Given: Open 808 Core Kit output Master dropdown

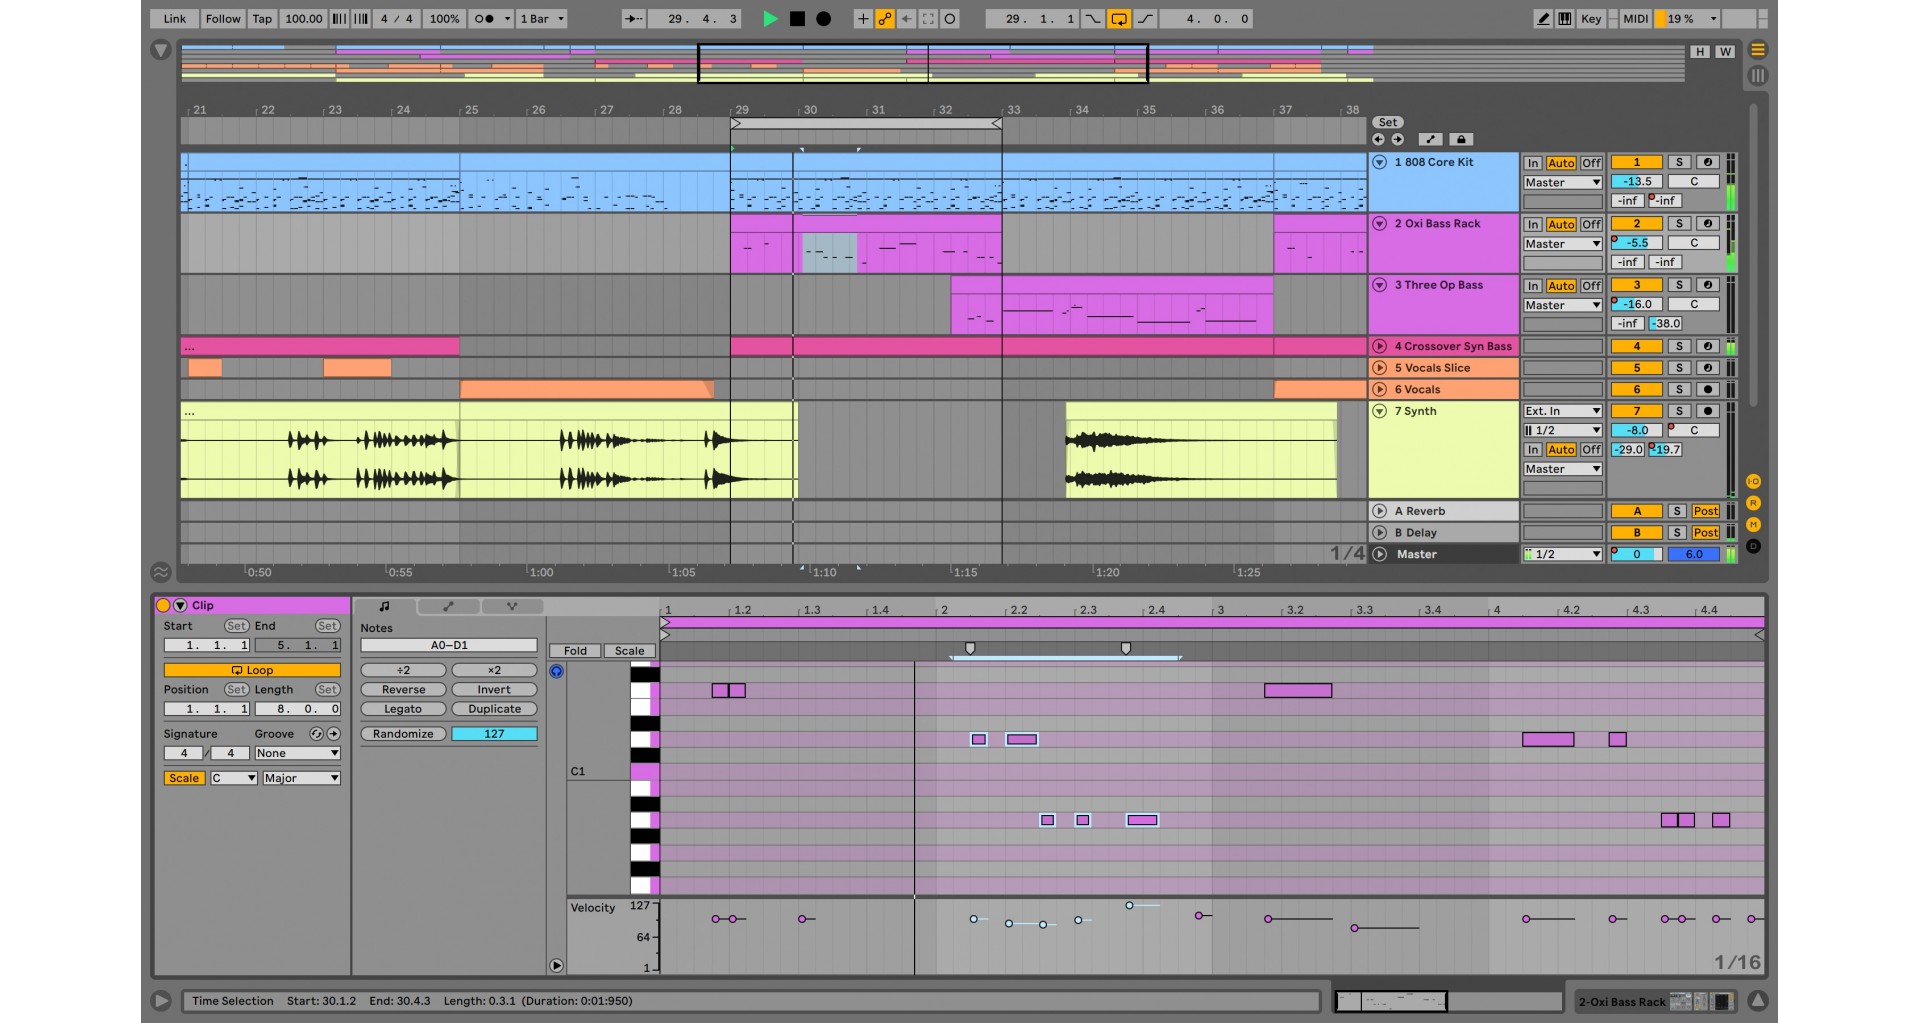Looking at the screenshot, I should point(1562,183).
